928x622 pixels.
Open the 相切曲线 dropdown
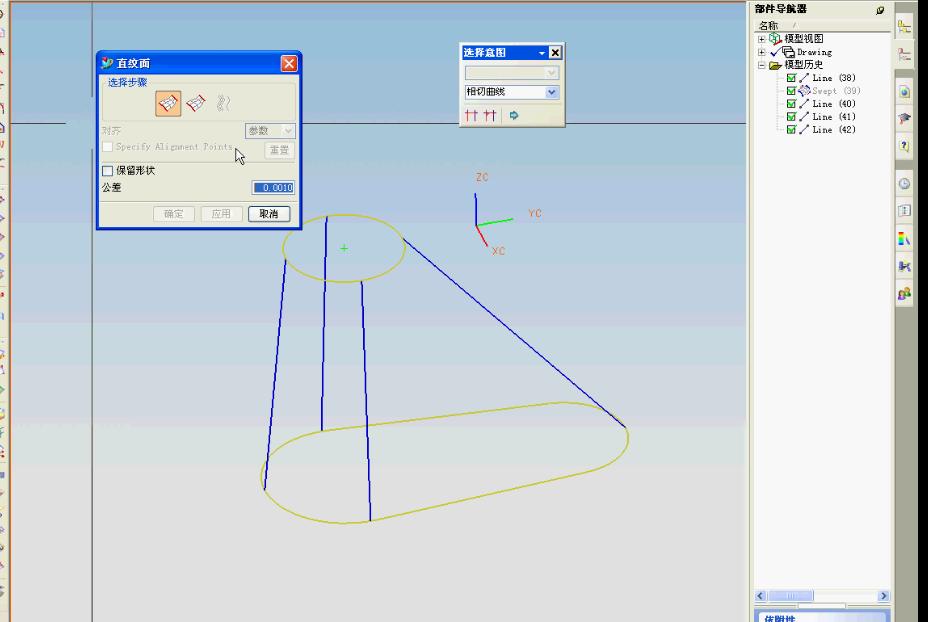coord(511,92)
